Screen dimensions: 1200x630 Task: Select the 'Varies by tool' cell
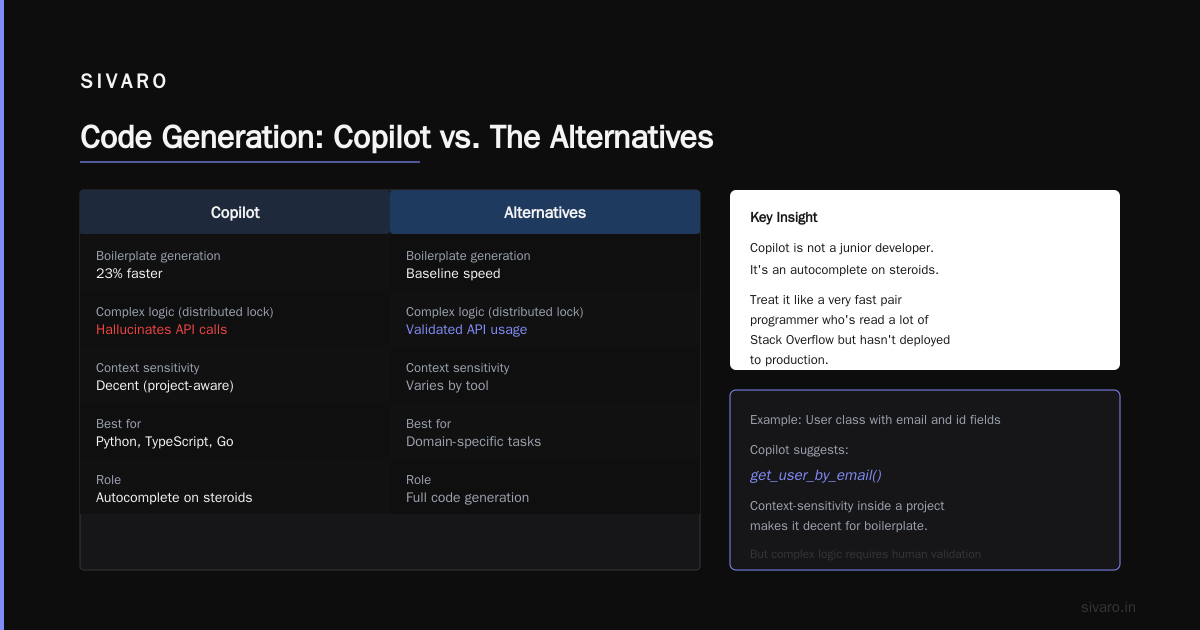545,377
